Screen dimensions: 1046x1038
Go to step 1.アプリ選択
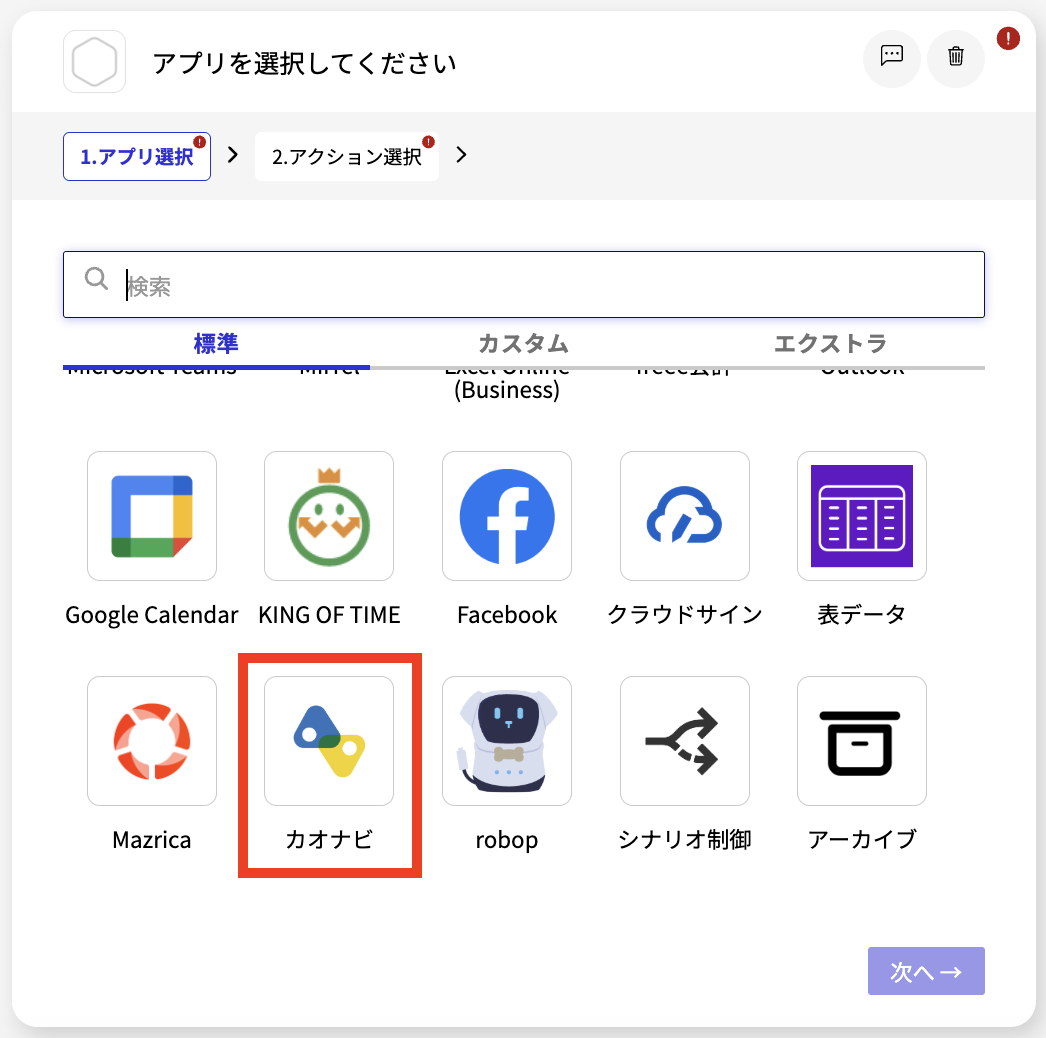pos(137,157)
